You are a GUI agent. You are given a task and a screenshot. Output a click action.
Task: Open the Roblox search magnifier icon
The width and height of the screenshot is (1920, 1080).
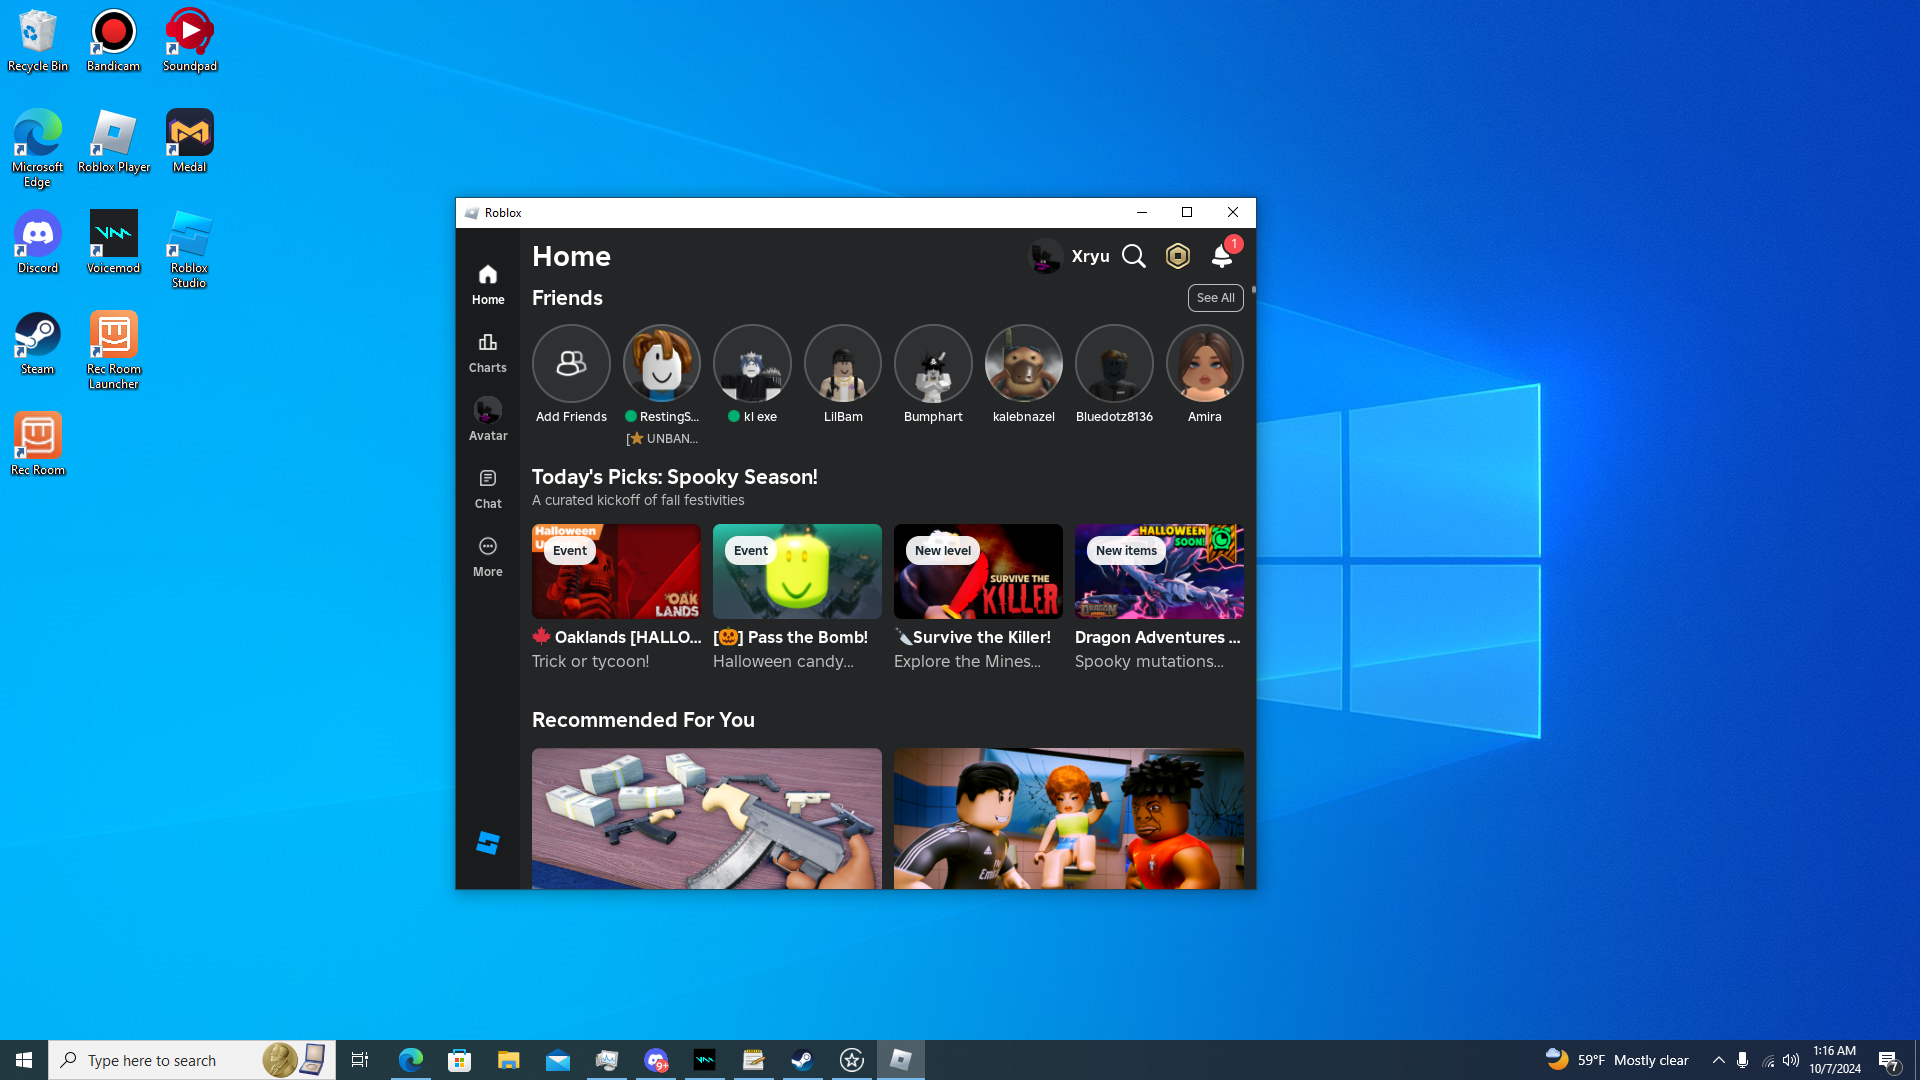click(1133, 256)
